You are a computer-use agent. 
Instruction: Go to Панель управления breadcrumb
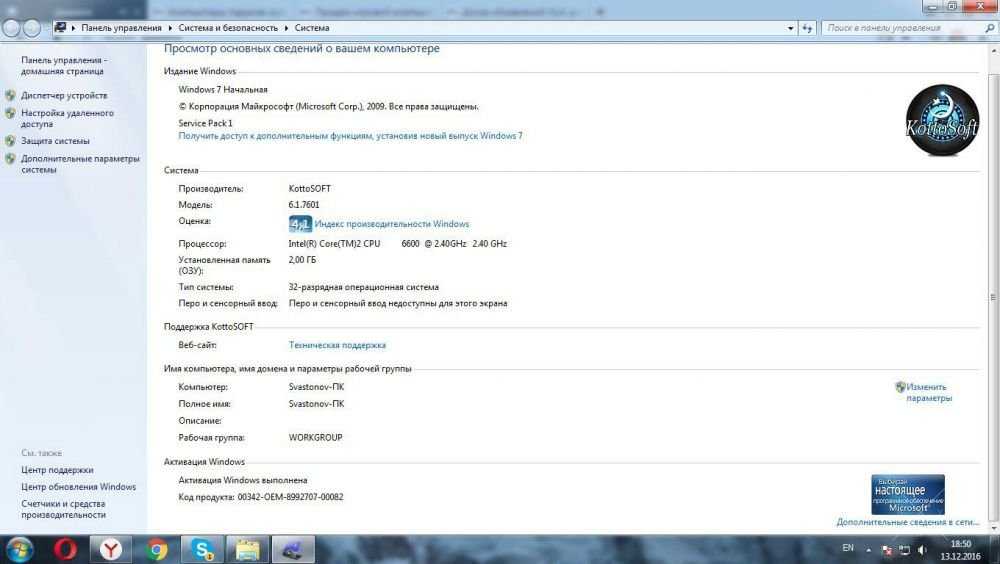[x=121, y=28]
